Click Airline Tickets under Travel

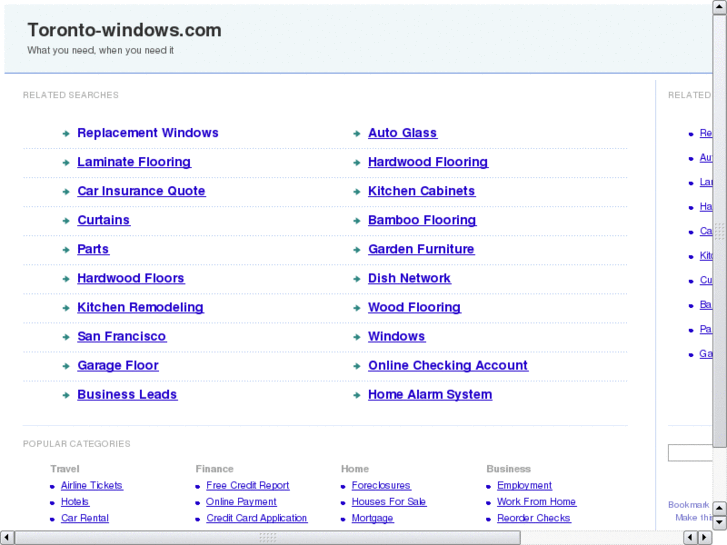coord(92,486)
